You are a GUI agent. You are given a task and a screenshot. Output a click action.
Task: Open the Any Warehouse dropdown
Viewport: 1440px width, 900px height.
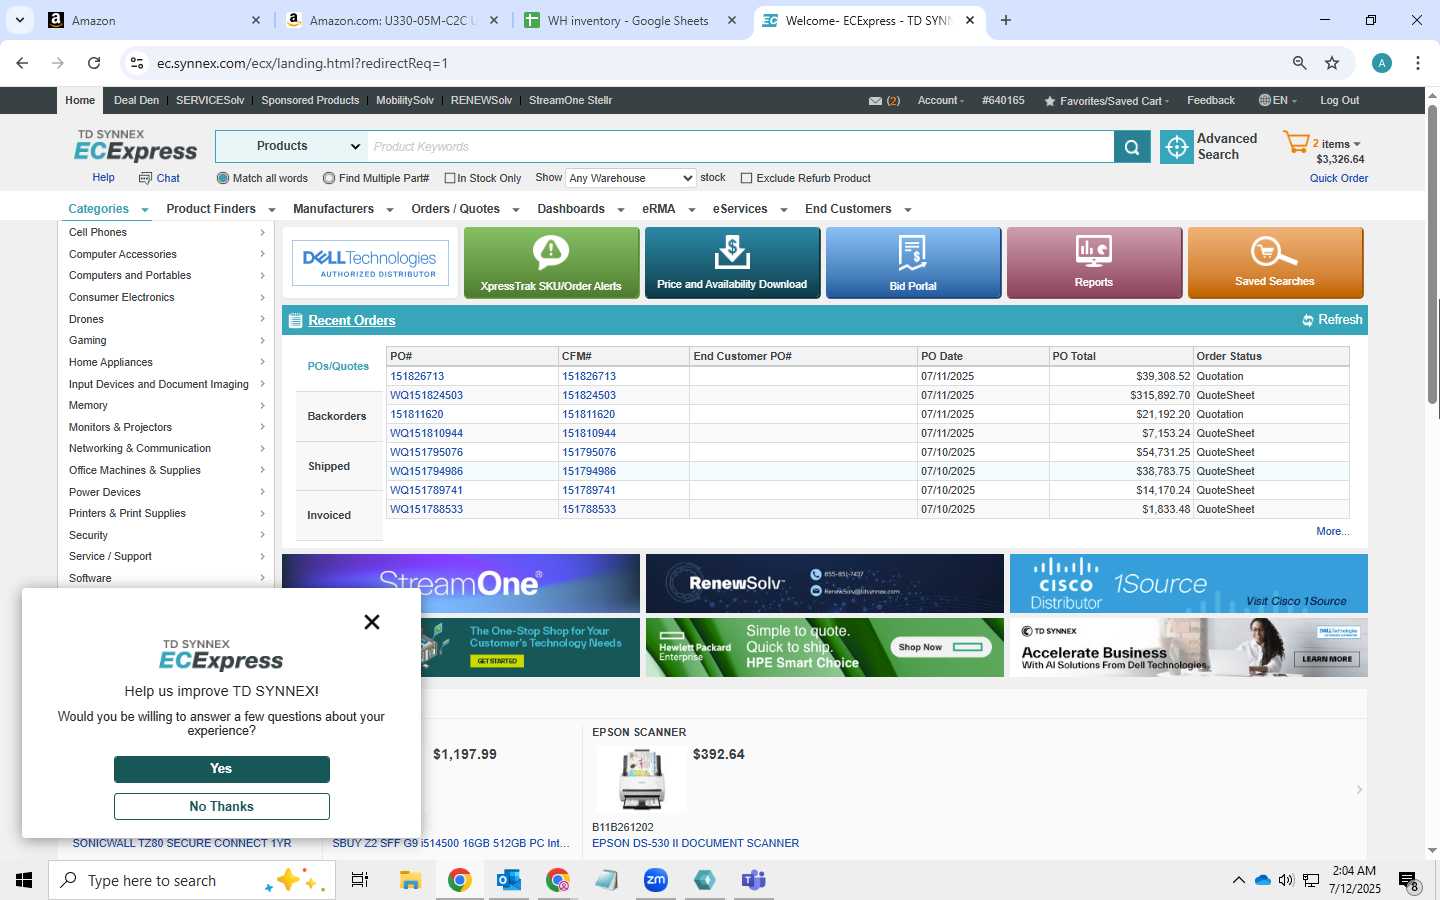pyautogui.click(x=630, y=178)
